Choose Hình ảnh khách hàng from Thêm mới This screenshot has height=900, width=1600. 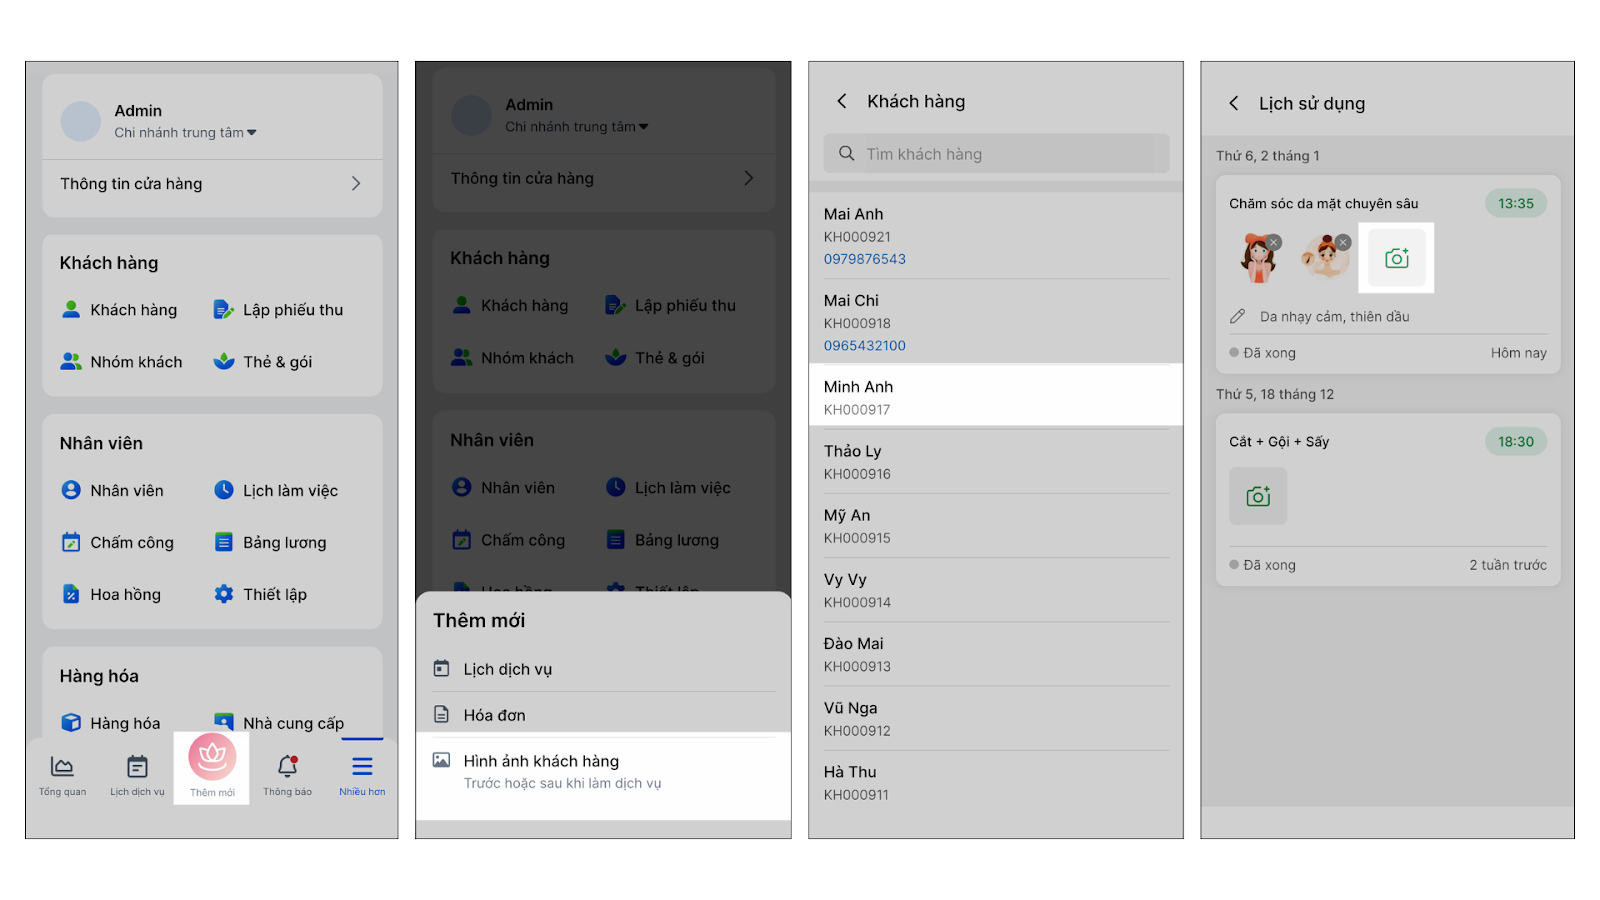tap(541, 761)
